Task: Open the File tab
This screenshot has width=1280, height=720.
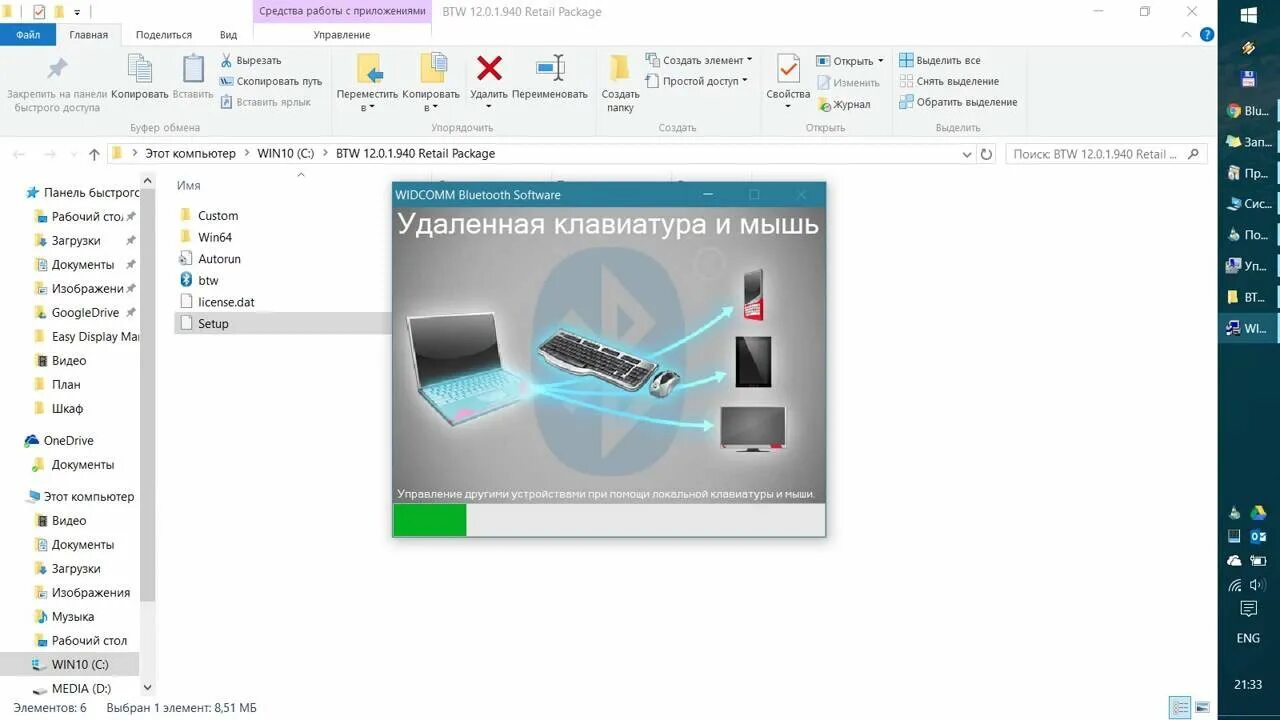Action: (x=28, y=34)
